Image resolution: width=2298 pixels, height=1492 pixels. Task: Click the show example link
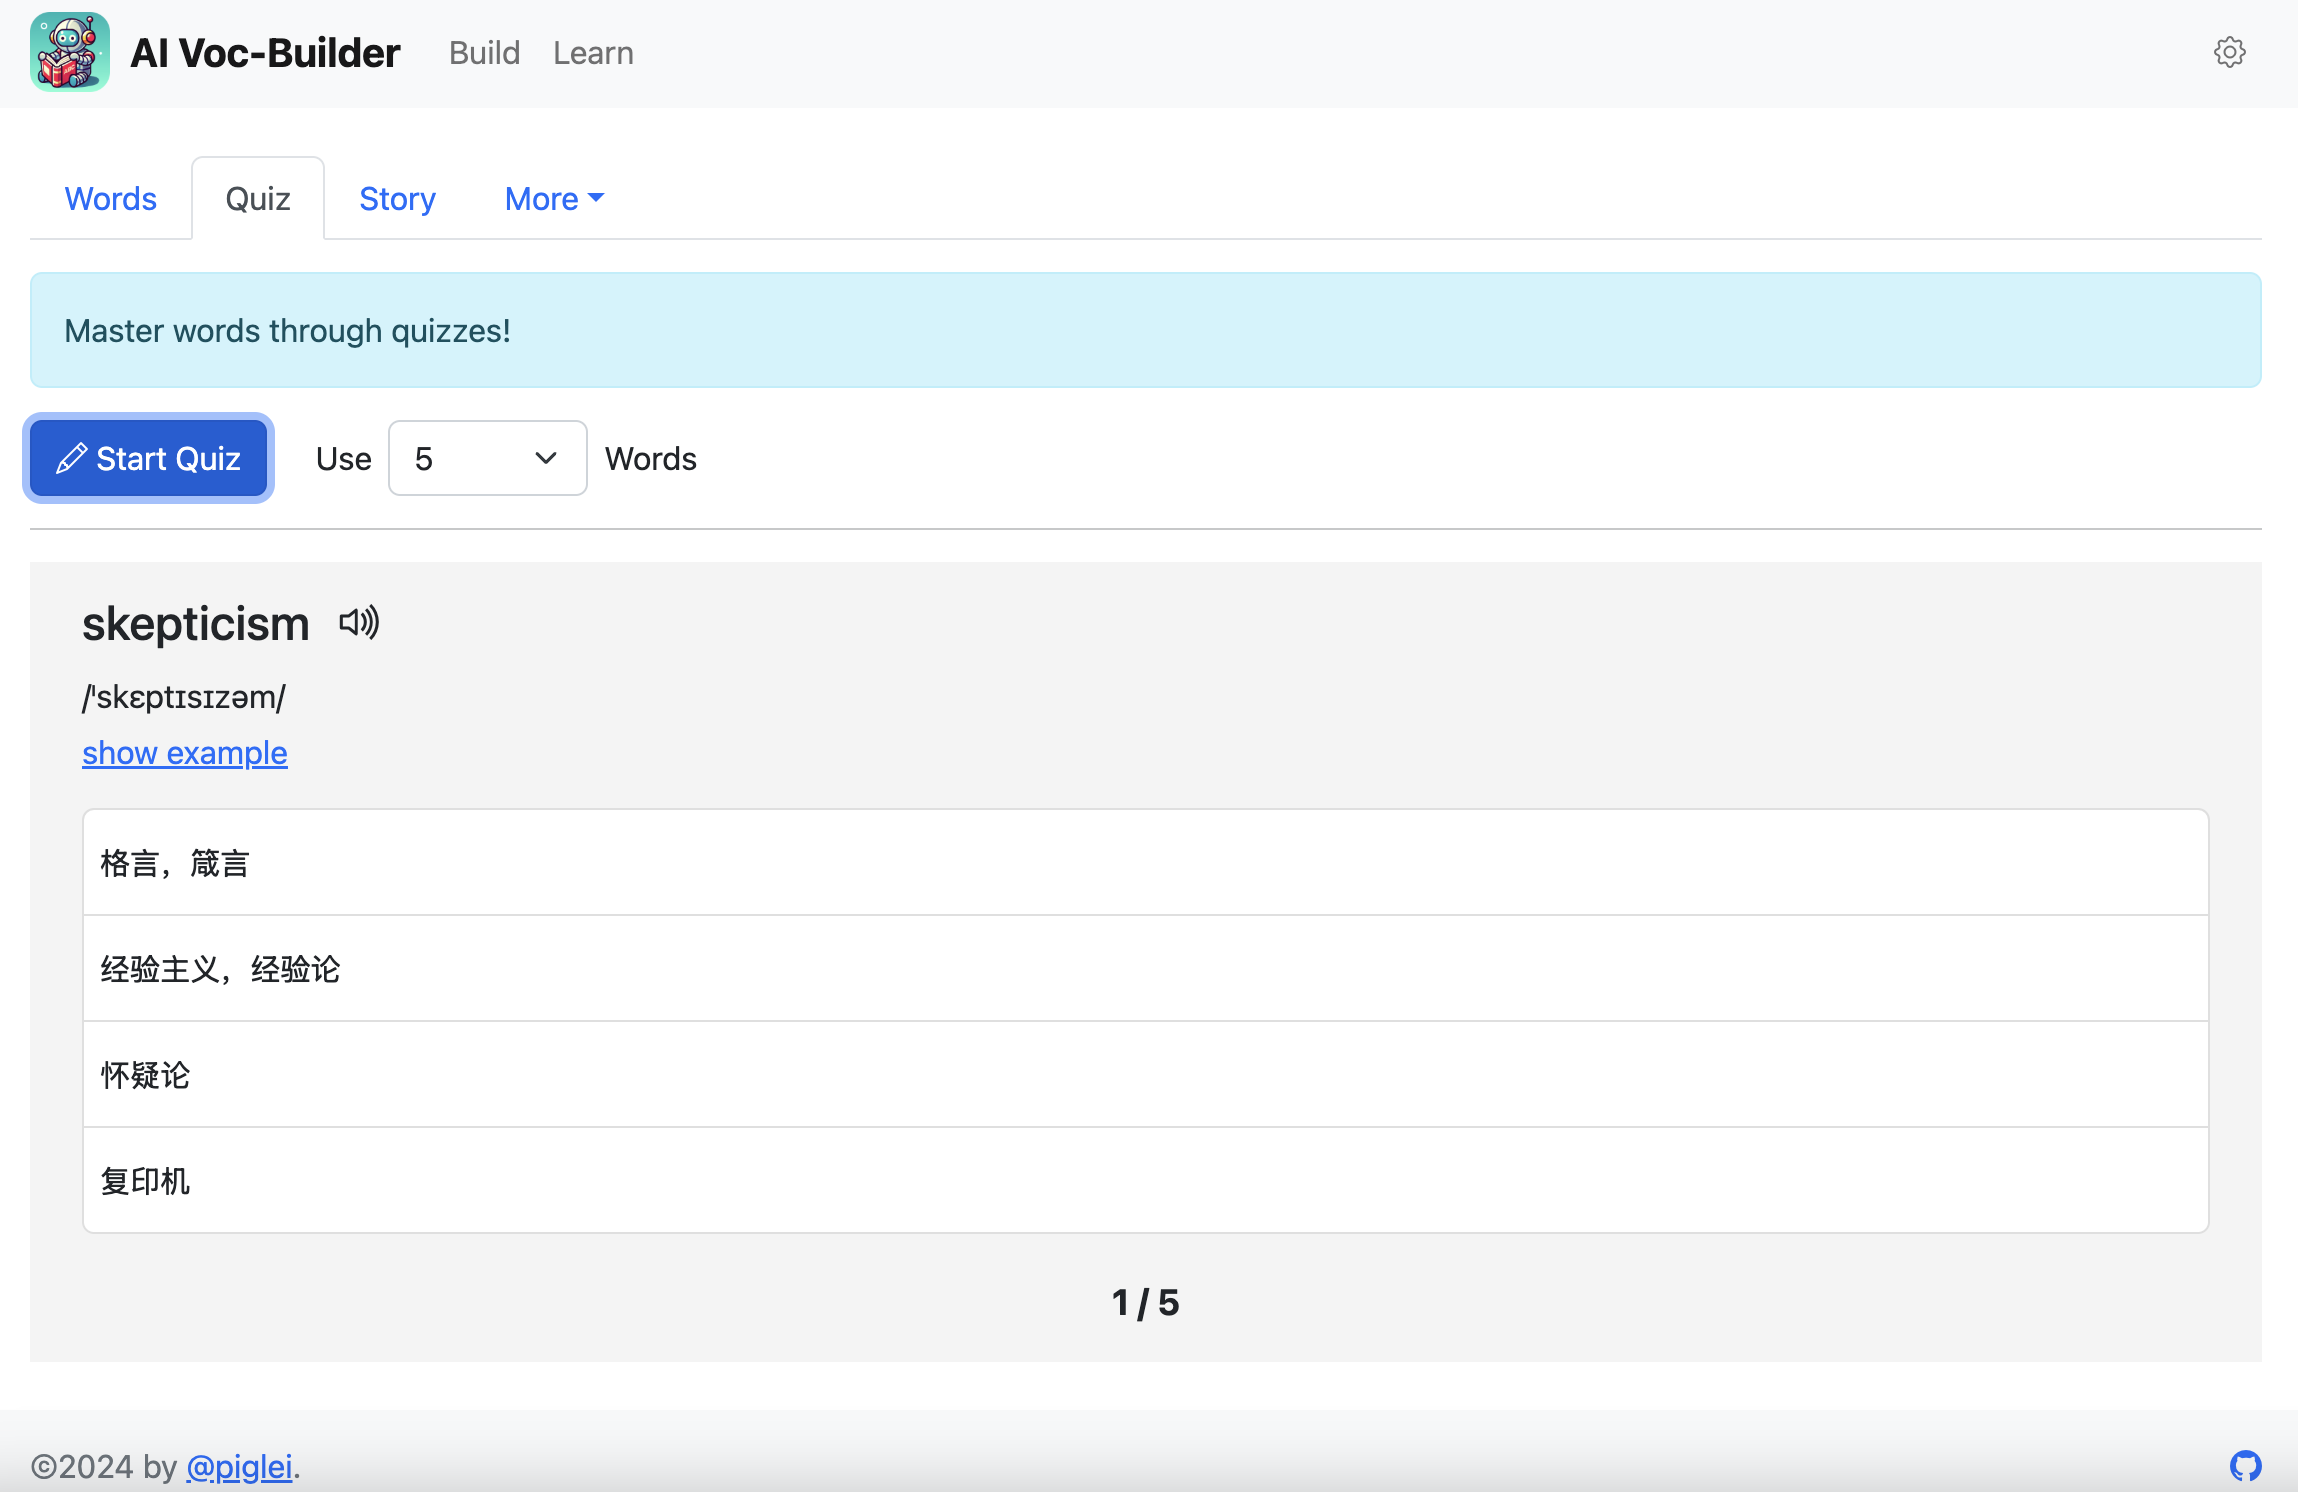pyautogui.click(x=185, y=753)
